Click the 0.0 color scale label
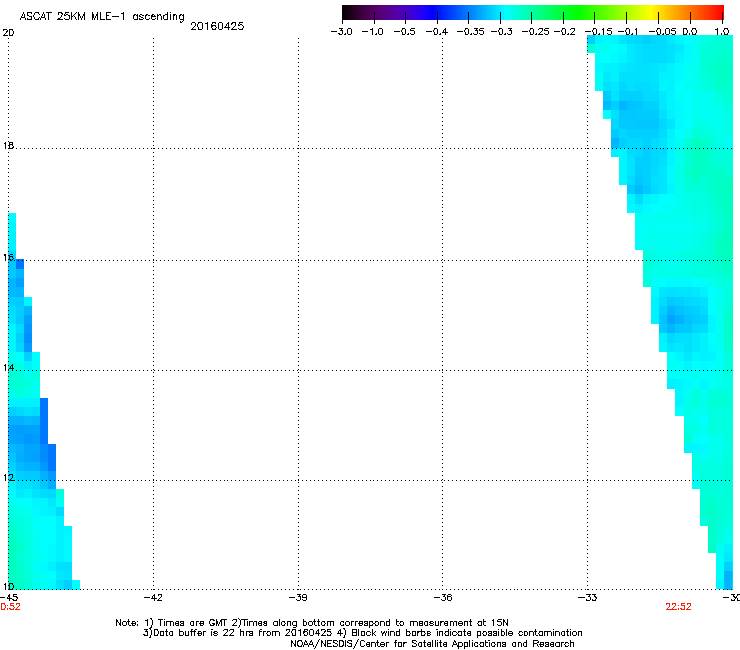740x650 pixels. point(690,32)
